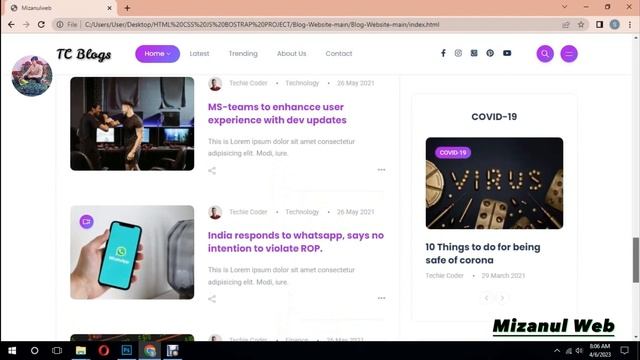Image resolution: width=640 pixels, height=360 pixels.
Task: Click the video badge on whatsapp thumbnail
Action: click(87, 222)
